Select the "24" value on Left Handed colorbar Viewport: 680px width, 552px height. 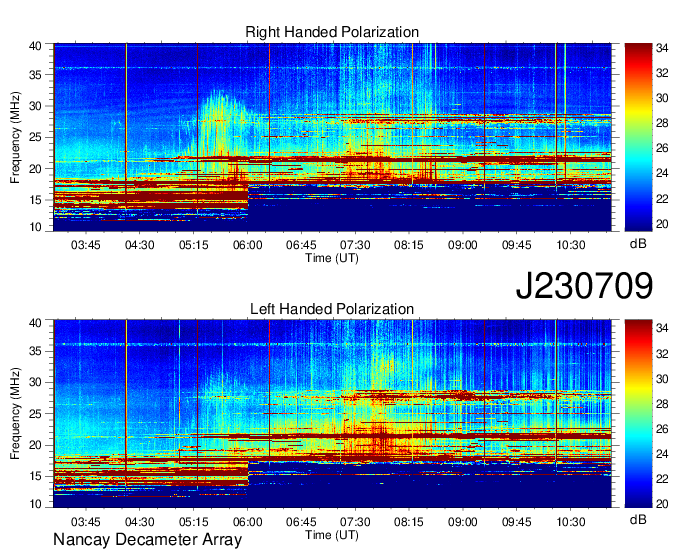click(662, 454)
